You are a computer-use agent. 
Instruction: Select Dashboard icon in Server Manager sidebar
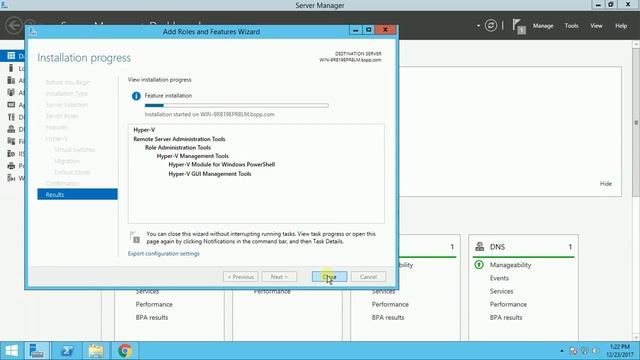click(x=11, y=56)
